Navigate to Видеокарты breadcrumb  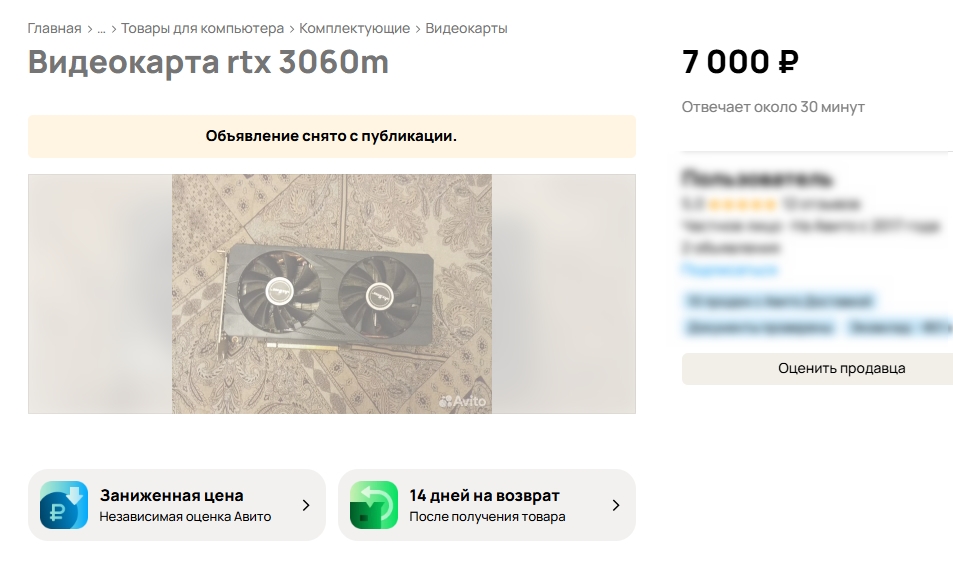(x=466, y=29)
